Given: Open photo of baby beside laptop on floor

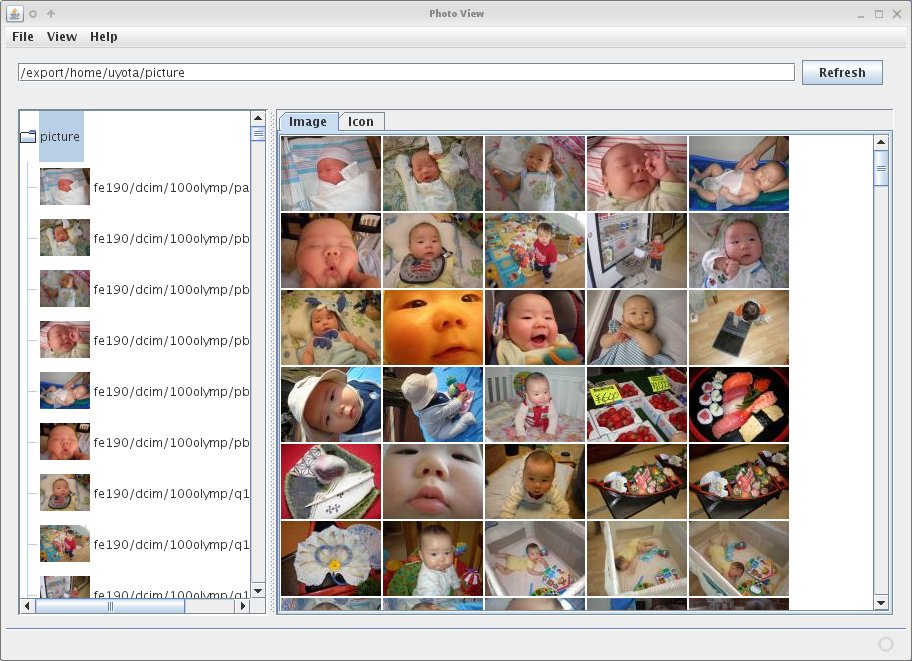Looking at the screenshot, I should click(x=739, y=327).
